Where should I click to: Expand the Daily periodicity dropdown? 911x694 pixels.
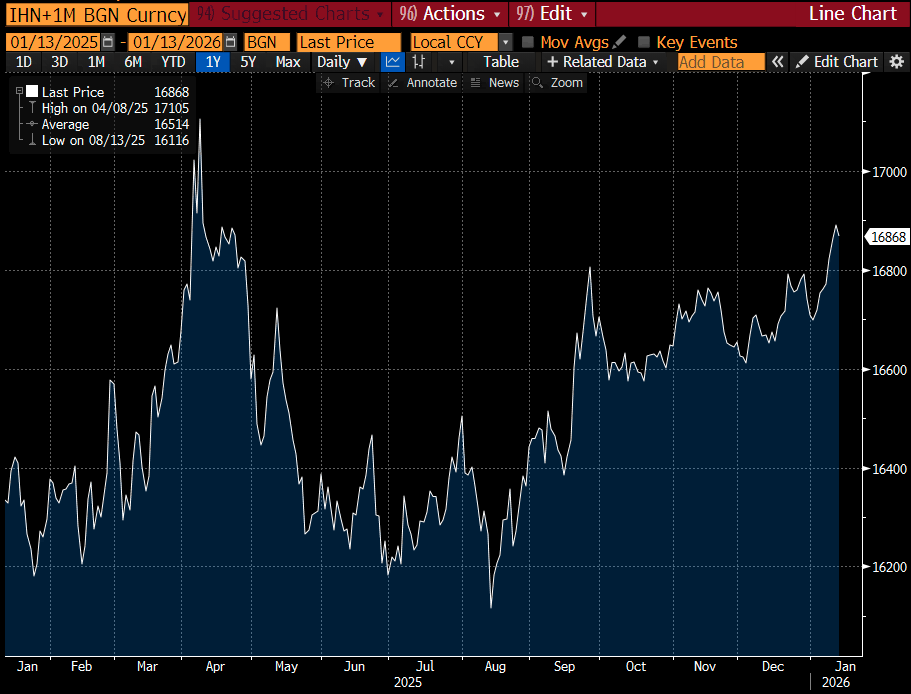[341, 62]
